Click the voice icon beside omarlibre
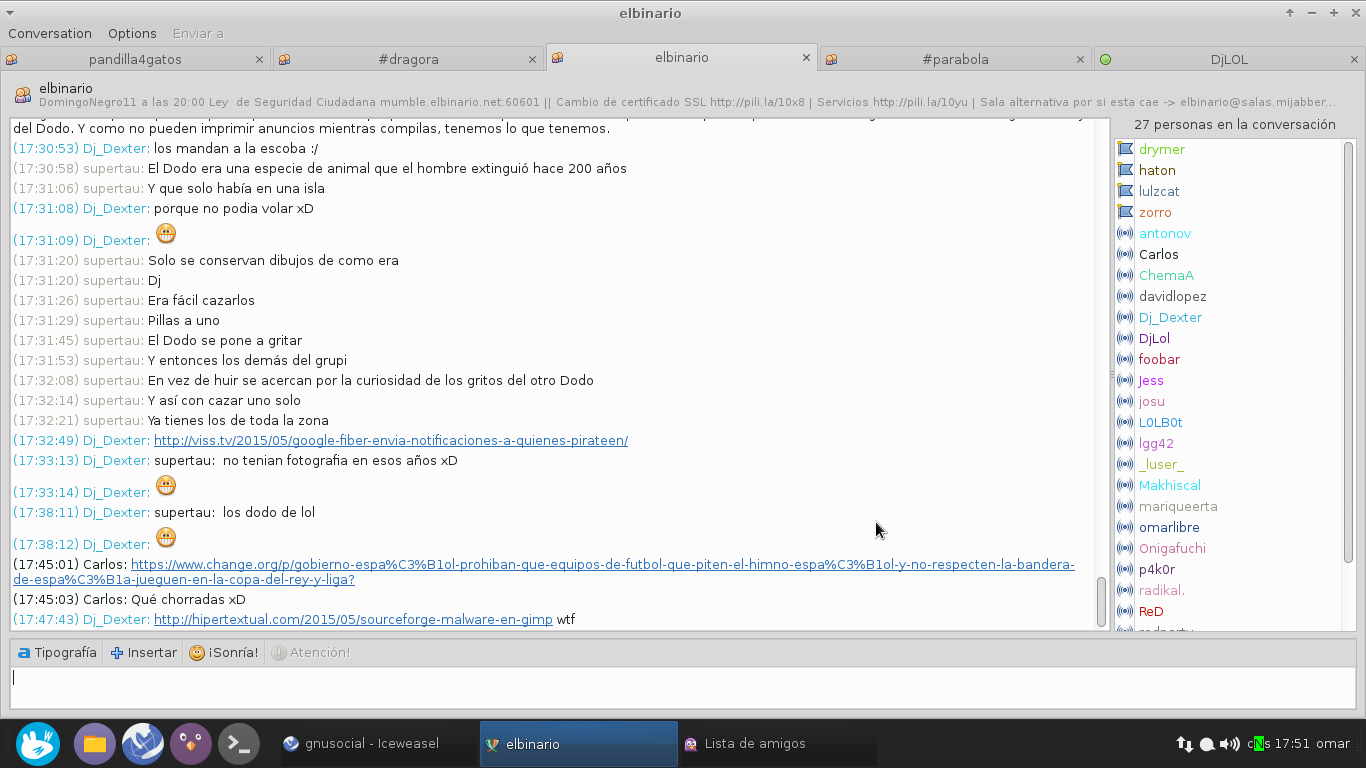Viewport: 1366px width, 768px height. pyautogui.click(x=1125, y=527)
